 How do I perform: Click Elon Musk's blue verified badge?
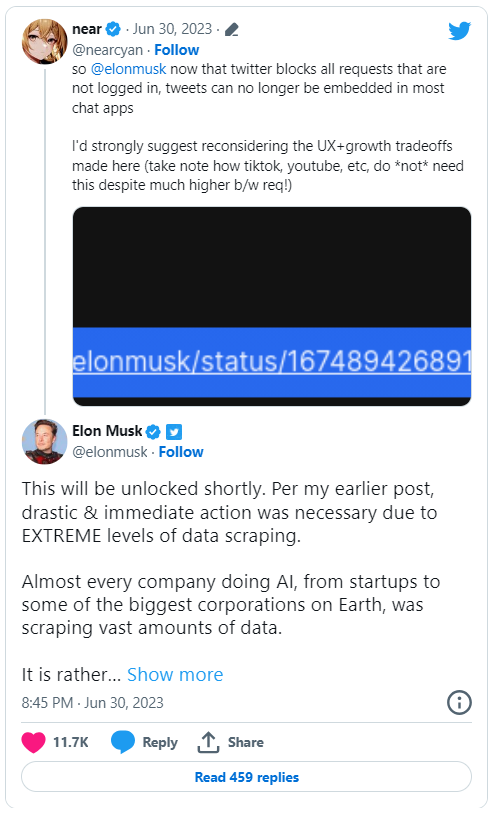pos(153,431)
